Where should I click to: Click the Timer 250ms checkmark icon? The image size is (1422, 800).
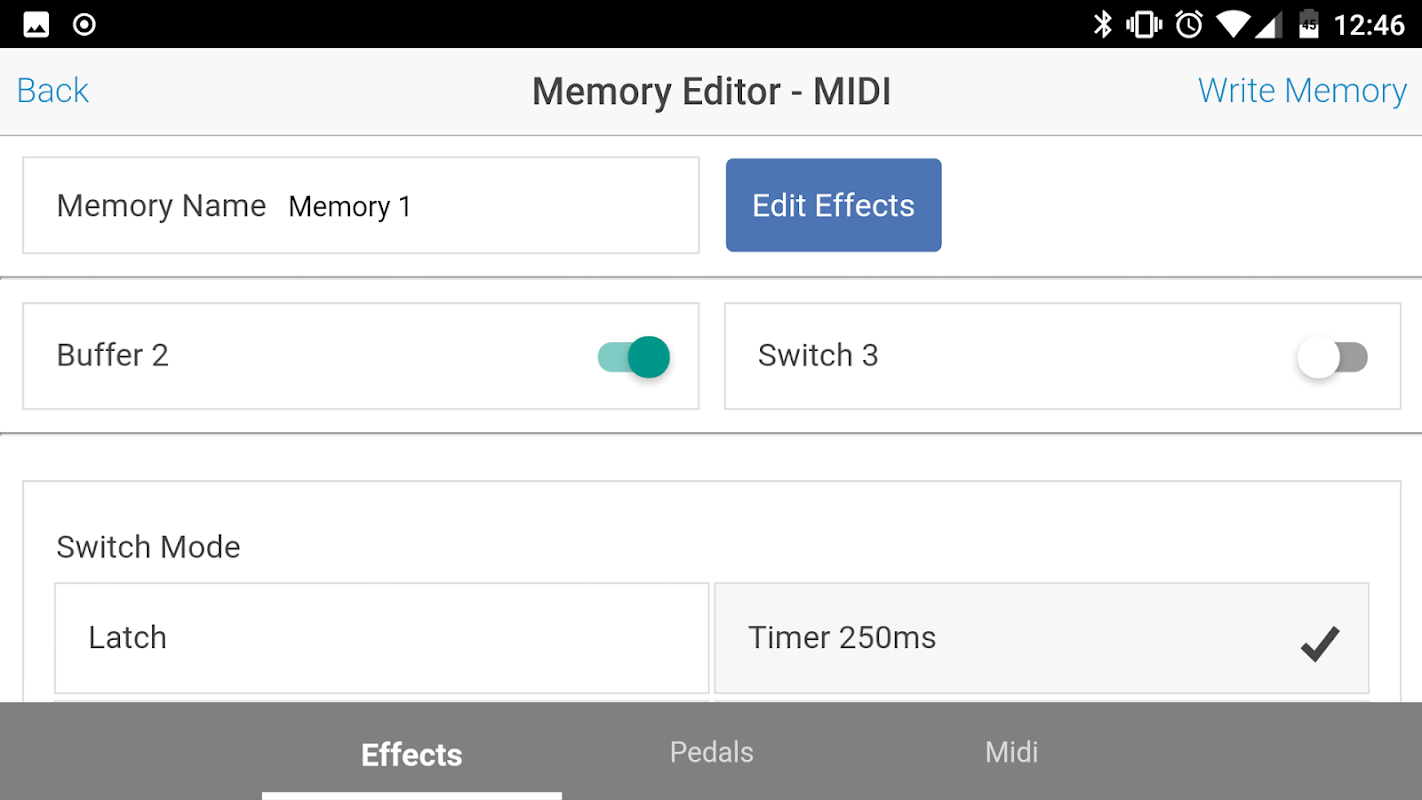[1319, 643]
